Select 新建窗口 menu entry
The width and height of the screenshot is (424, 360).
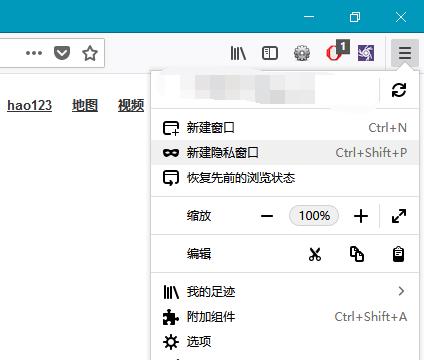point(285,128)
